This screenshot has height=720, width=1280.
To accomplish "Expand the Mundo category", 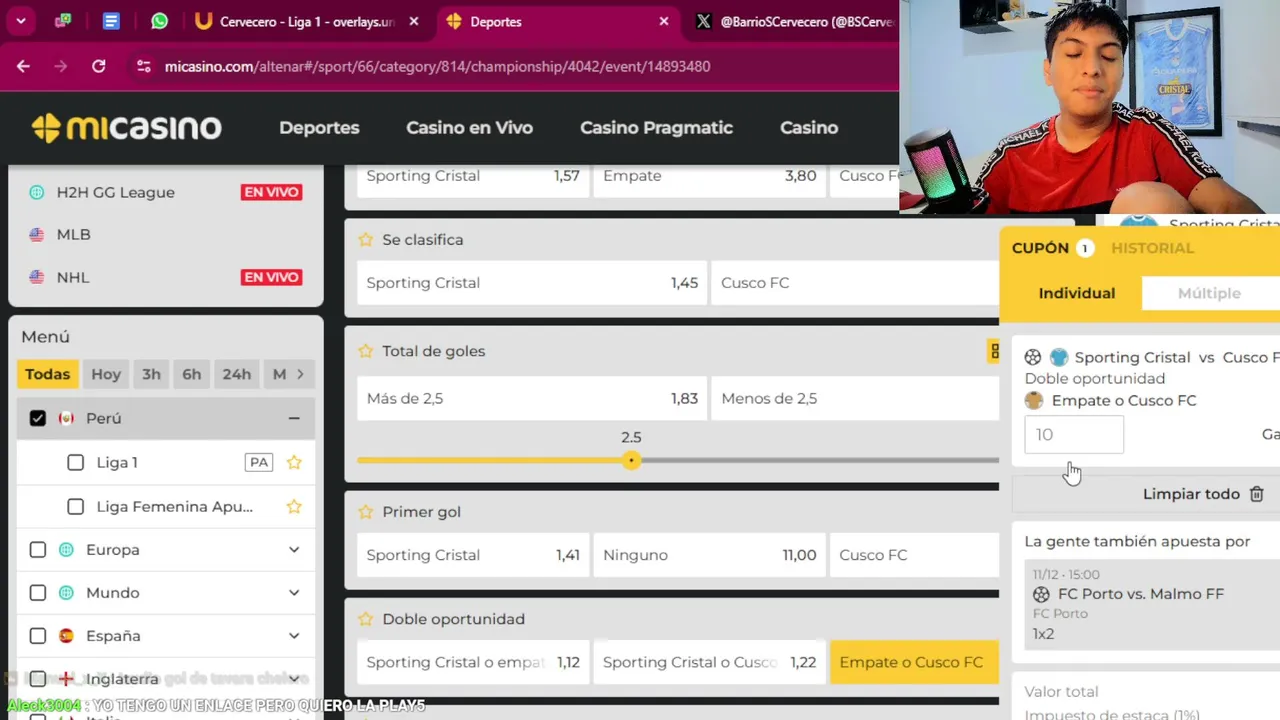I will [x=294, y=593].
